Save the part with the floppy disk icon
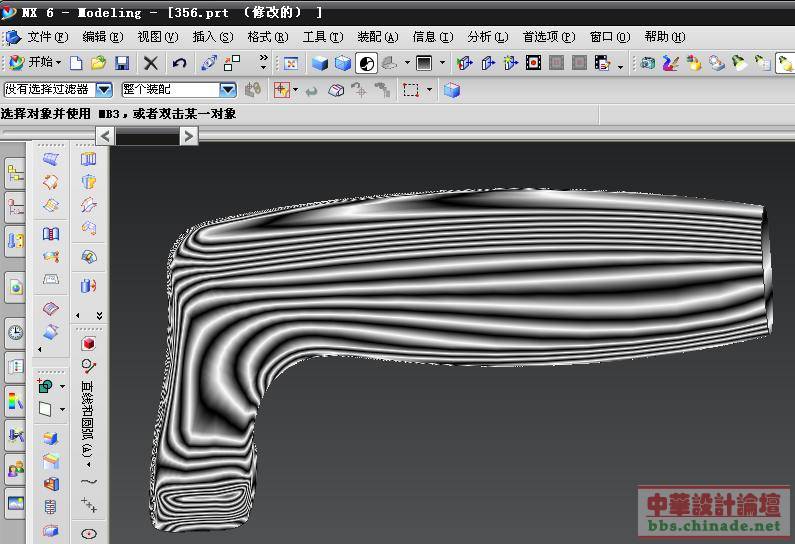Viewport: 795px width, 544px height. pyautogui.click(x=121, y=63)
